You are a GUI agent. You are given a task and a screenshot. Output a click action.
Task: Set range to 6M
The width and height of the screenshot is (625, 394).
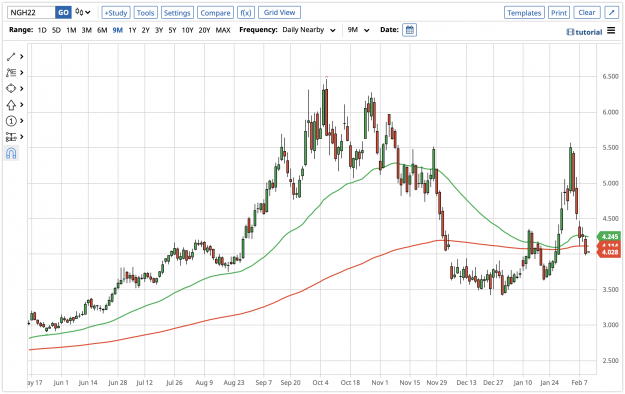pyautogui.click(x=102, y=30)
